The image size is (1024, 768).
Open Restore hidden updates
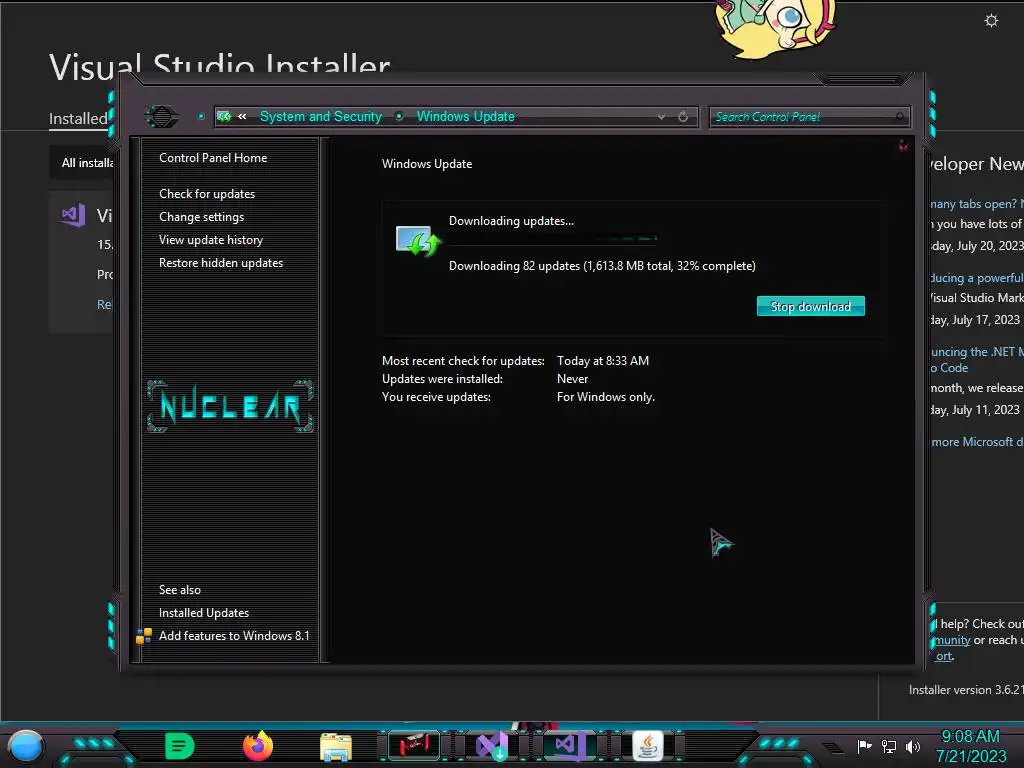(221, 263)
